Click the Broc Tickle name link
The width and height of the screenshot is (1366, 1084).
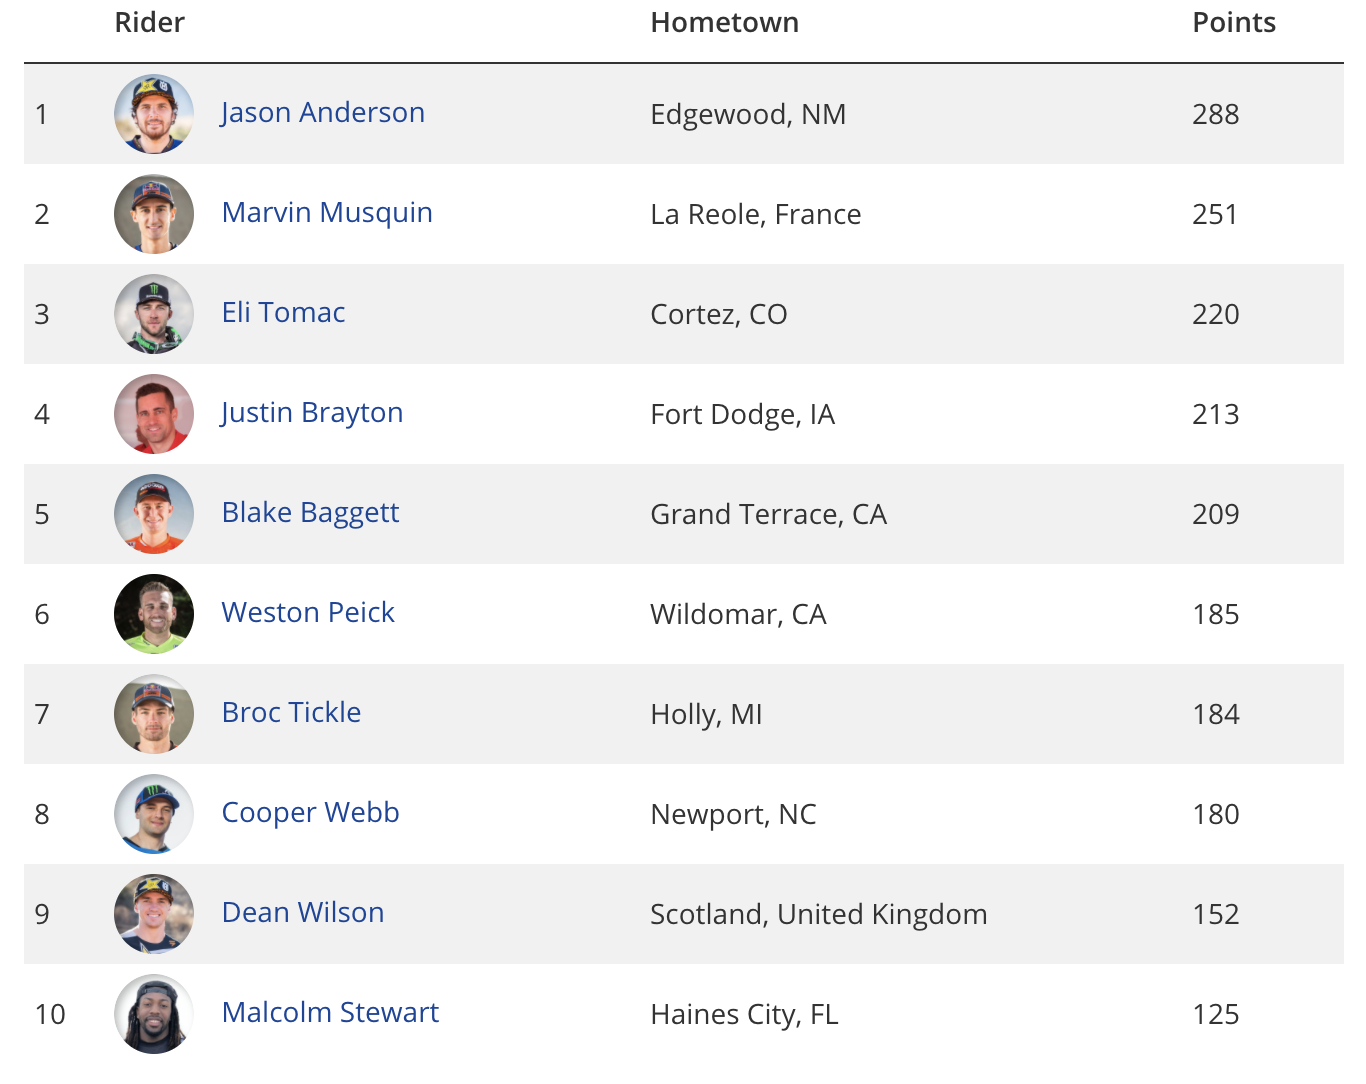point(291,713)
